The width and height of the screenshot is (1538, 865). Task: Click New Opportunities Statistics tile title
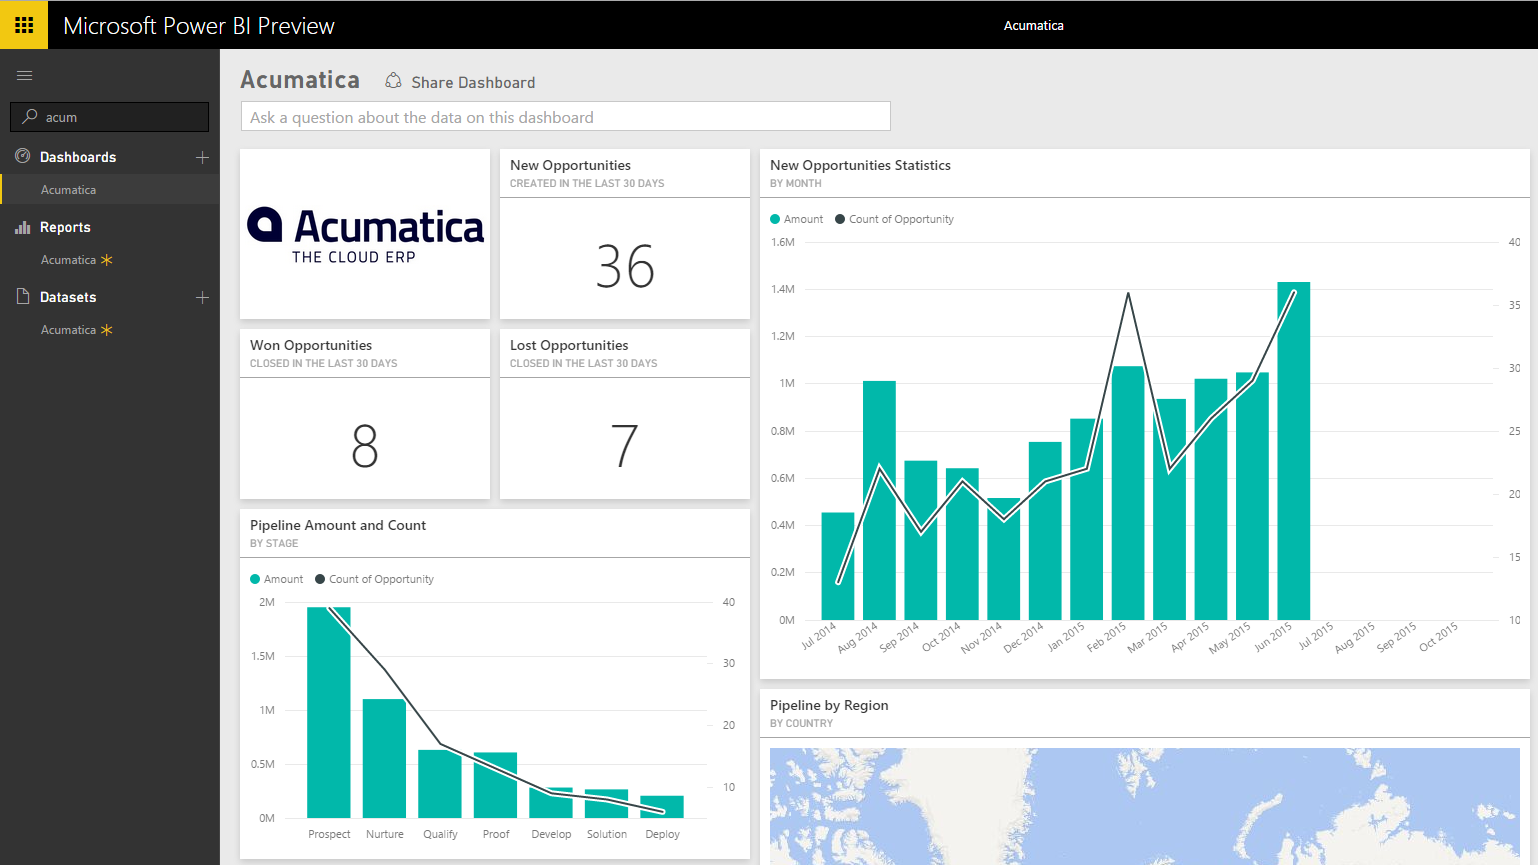(x=860, y=165)
